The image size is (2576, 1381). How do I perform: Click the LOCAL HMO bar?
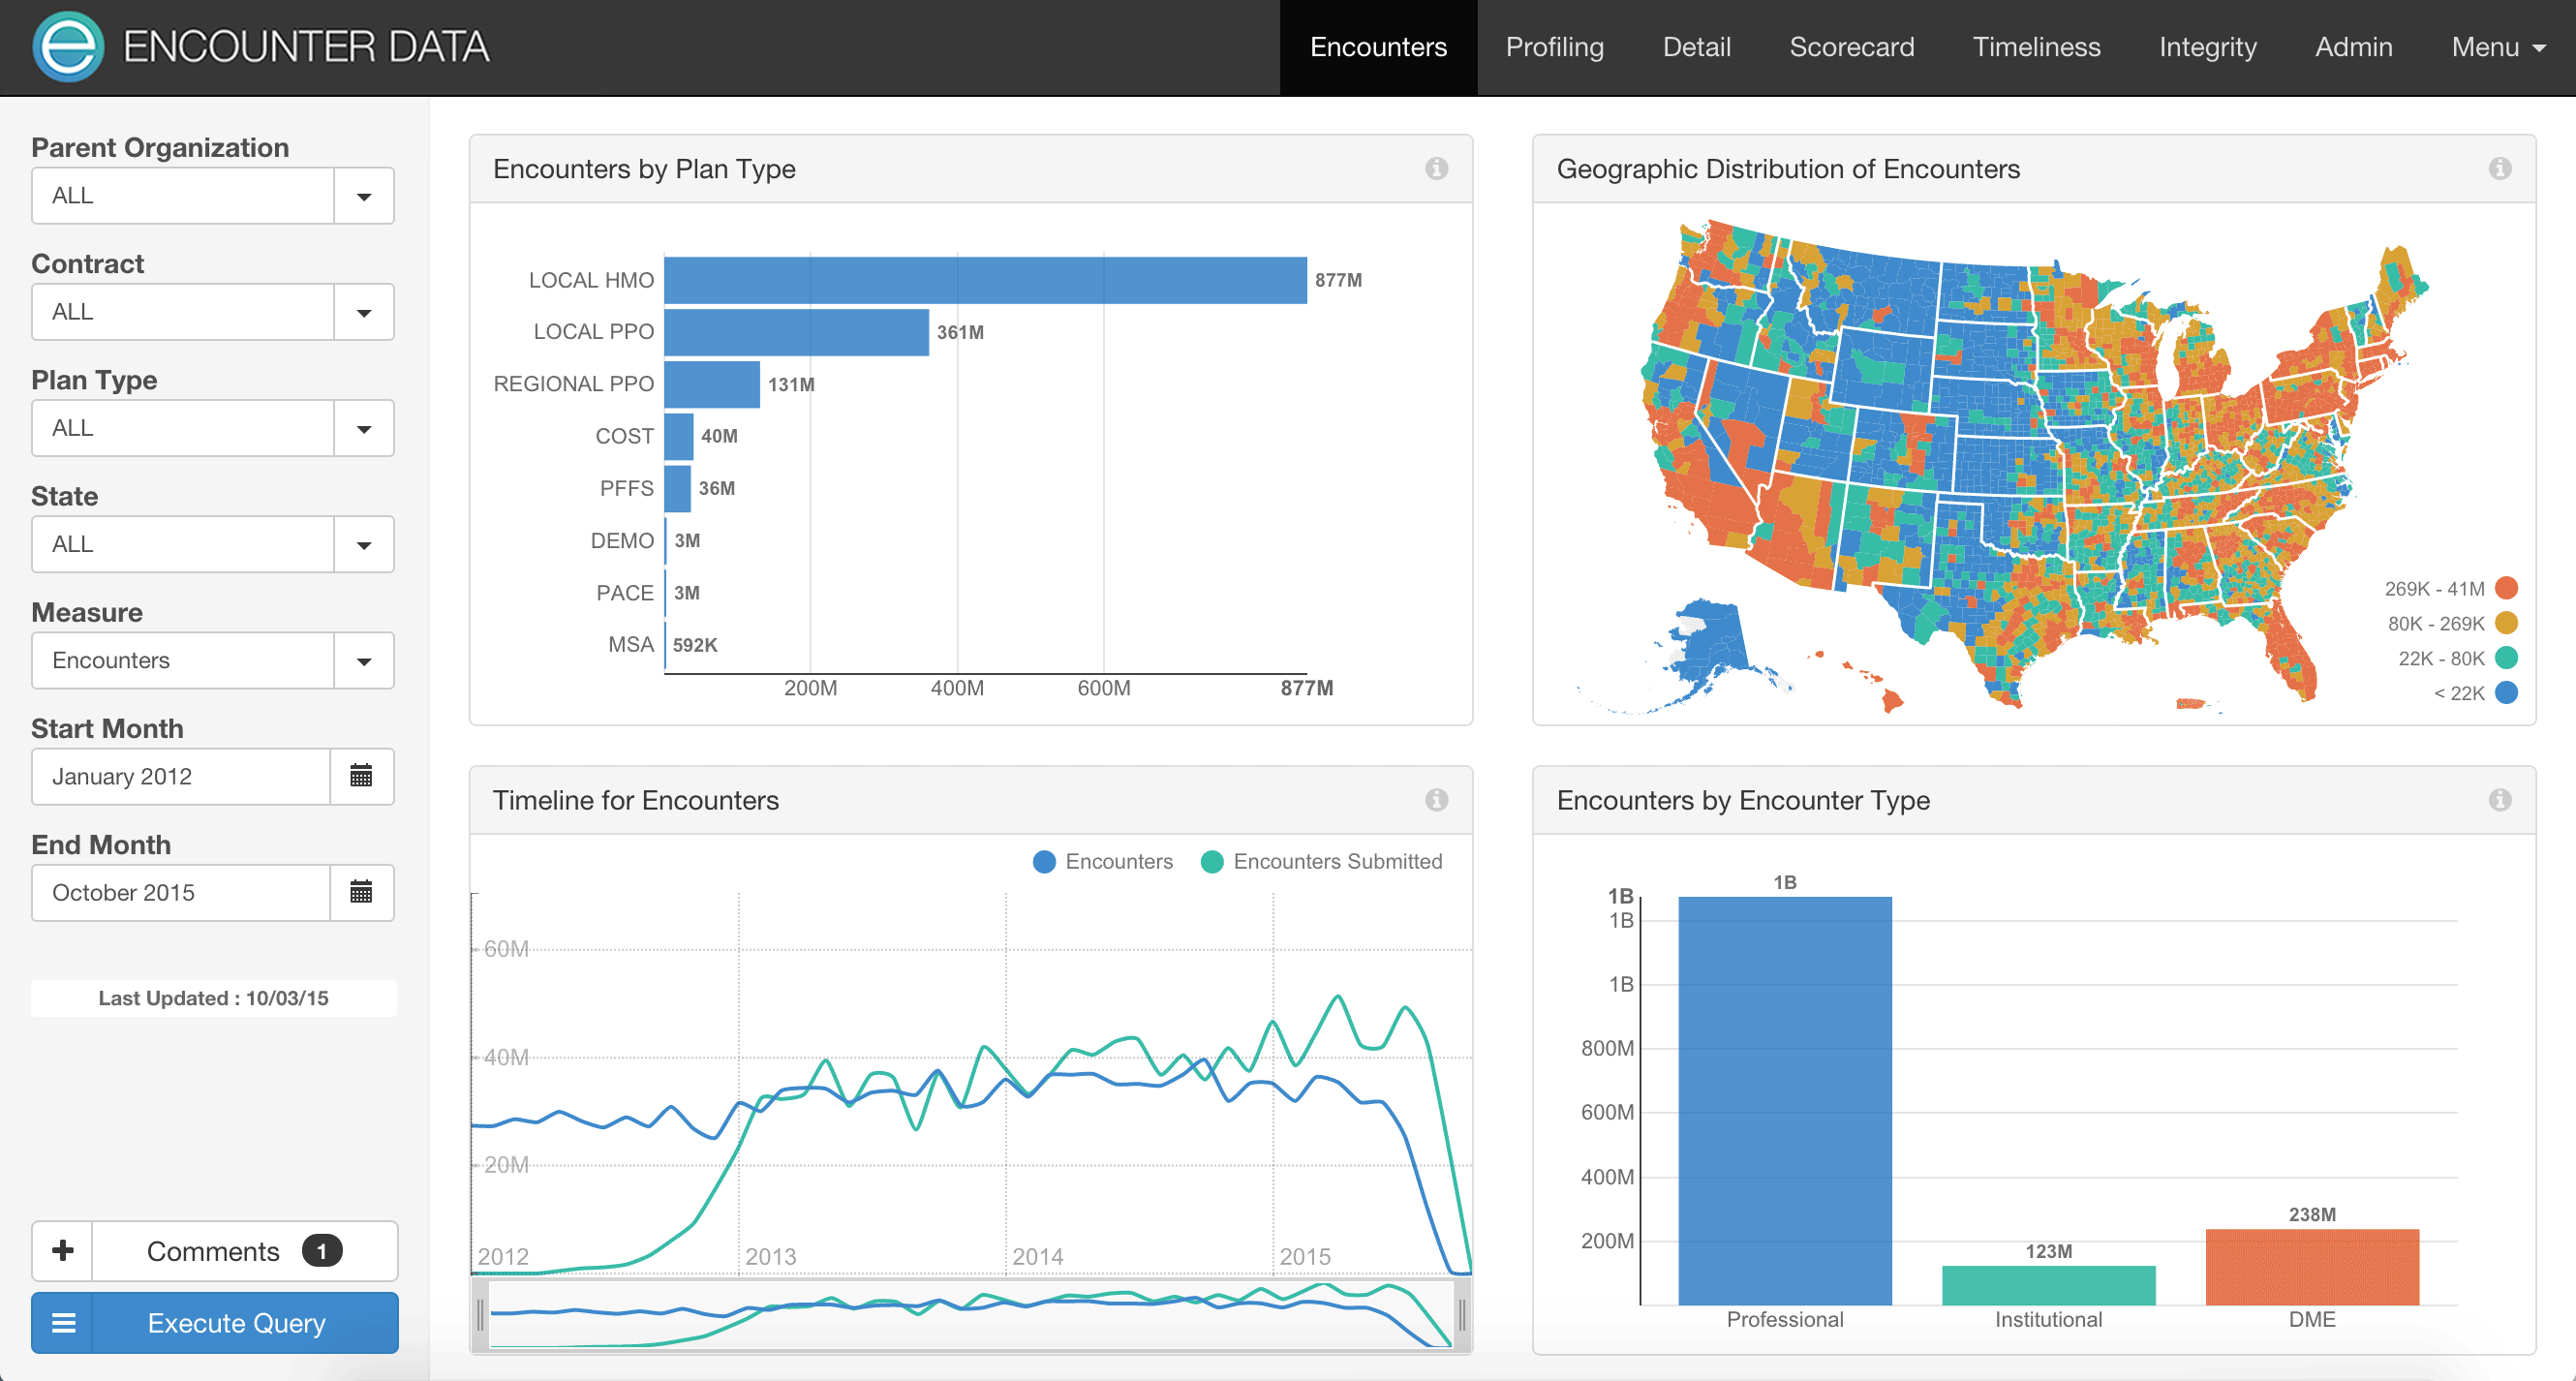[985, 280]
